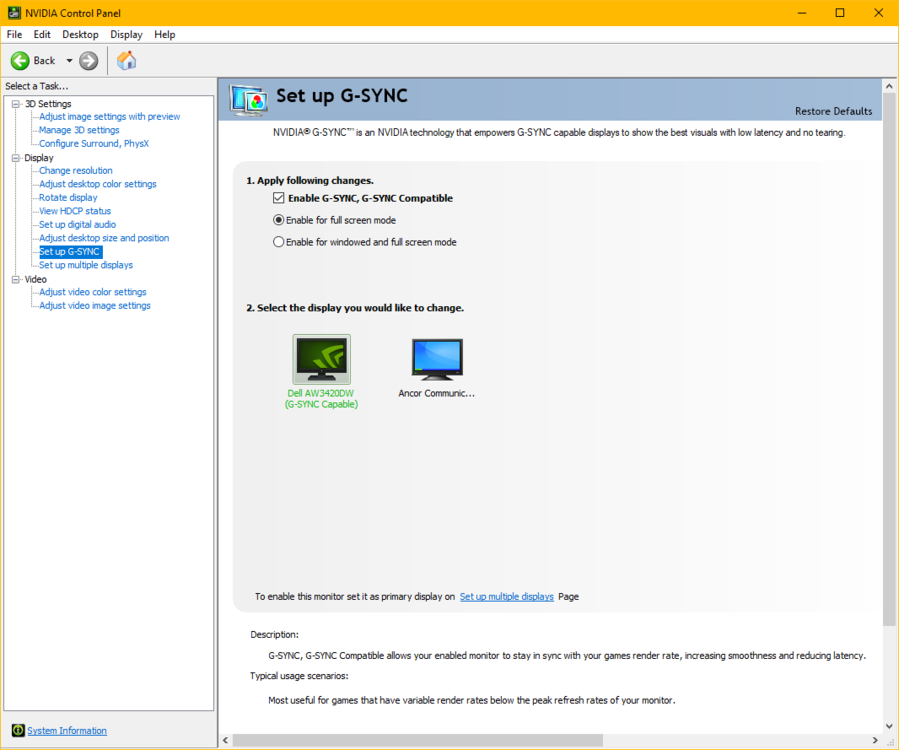Viewport: 899px width, 750px height.
Task: Open View HDCP status task
Action: [x=75, y=211]
